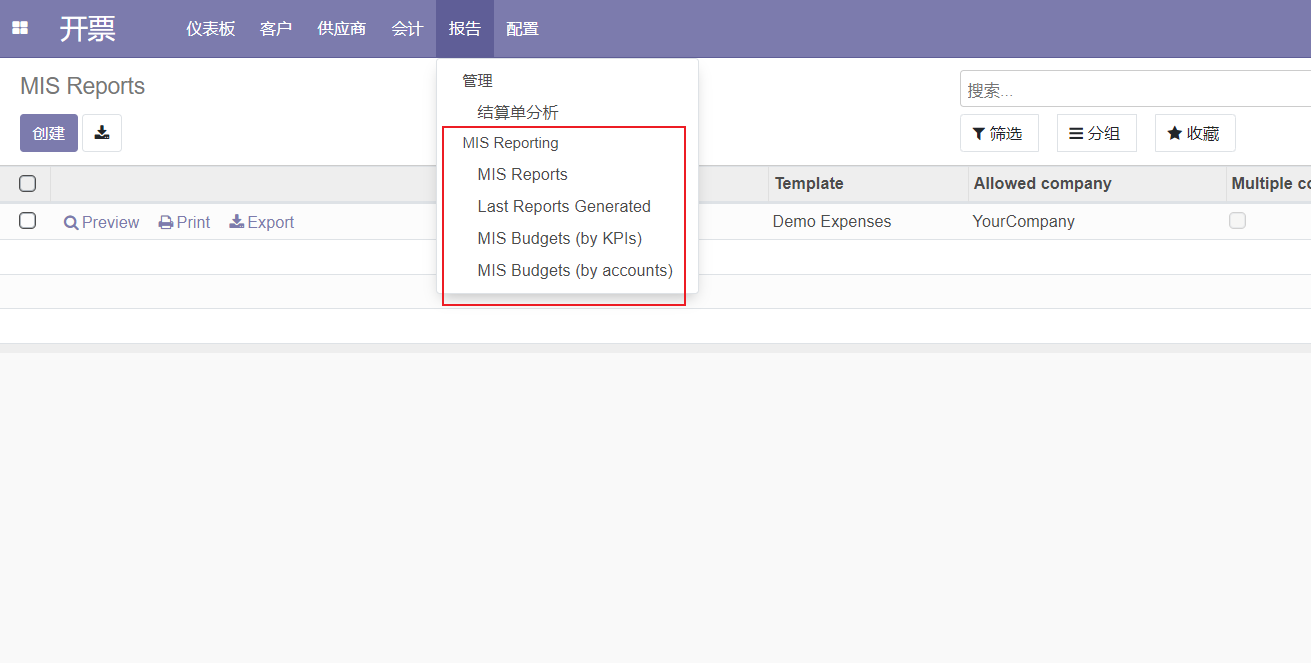Select MIS Reports from the menu
The height and width of the screenshot is (663, 1311).
pos(522,175)
